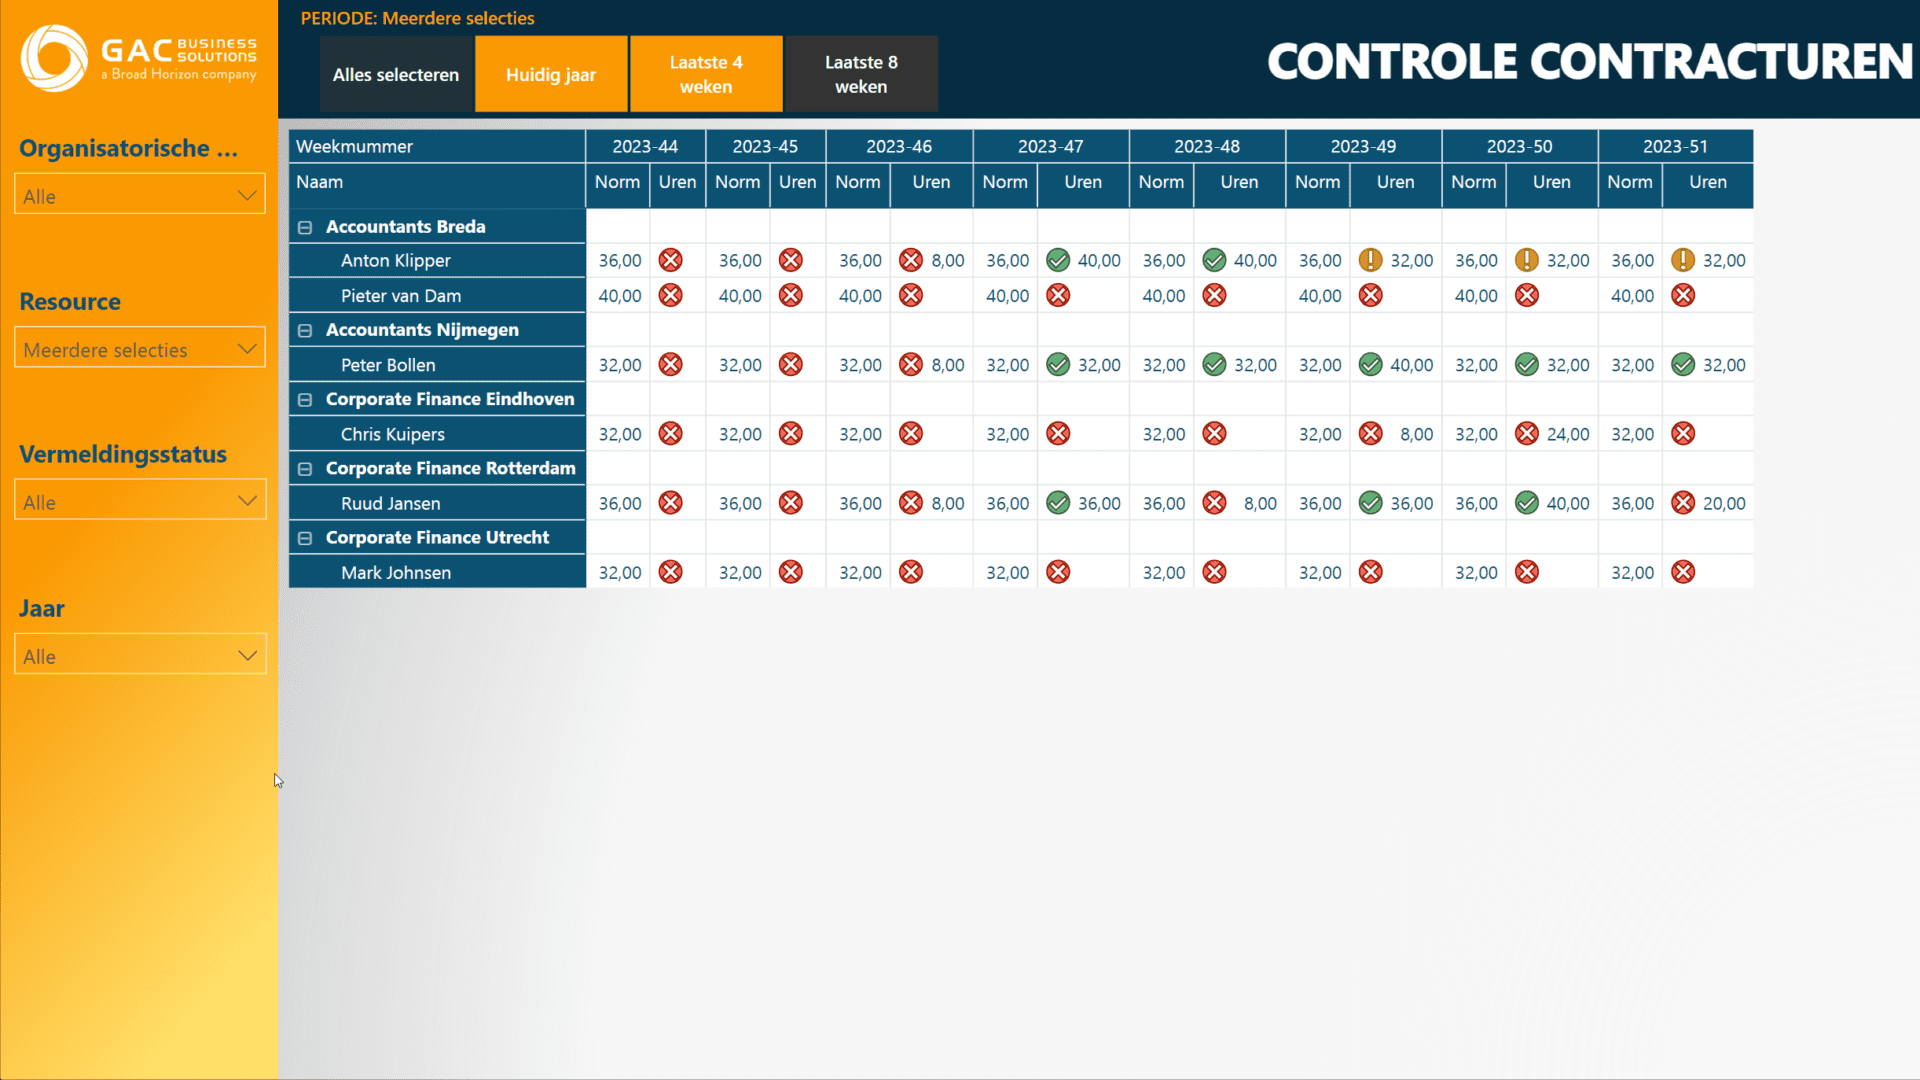
Task: Click red cross icon for Peter Bollen week 2023-46
Action: coord(911,365)
